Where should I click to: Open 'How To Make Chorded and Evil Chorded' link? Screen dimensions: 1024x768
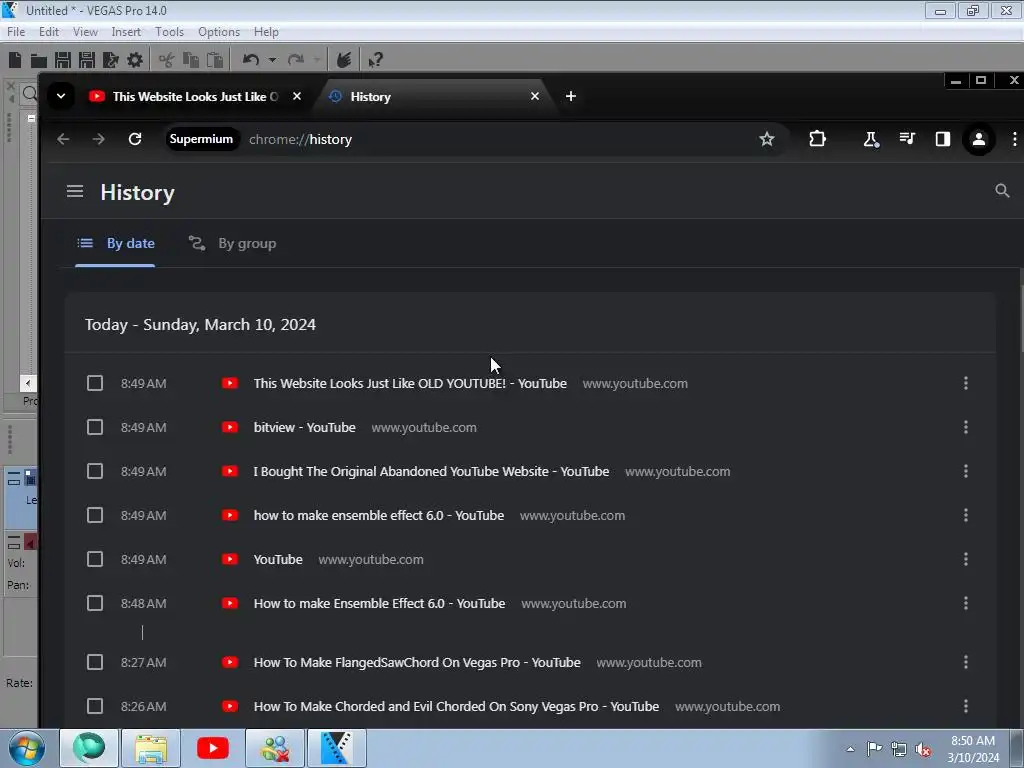click(456, 707)
